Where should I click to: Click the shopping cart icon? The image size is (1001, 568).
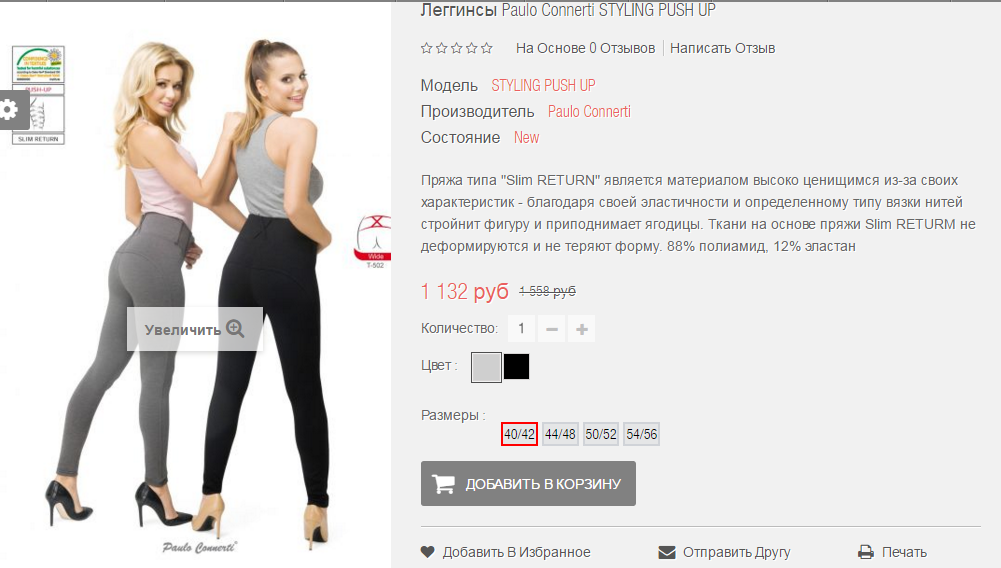[x=443, y=484]
